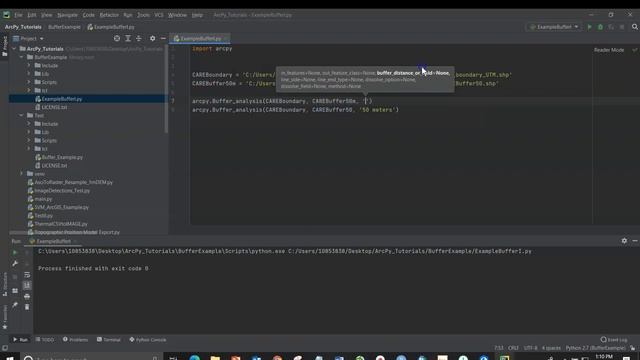Screen dimensions: 640x360
Task: Collapse the ArcPy_Tutorials root folder
Action: click(x=15, y=49)
